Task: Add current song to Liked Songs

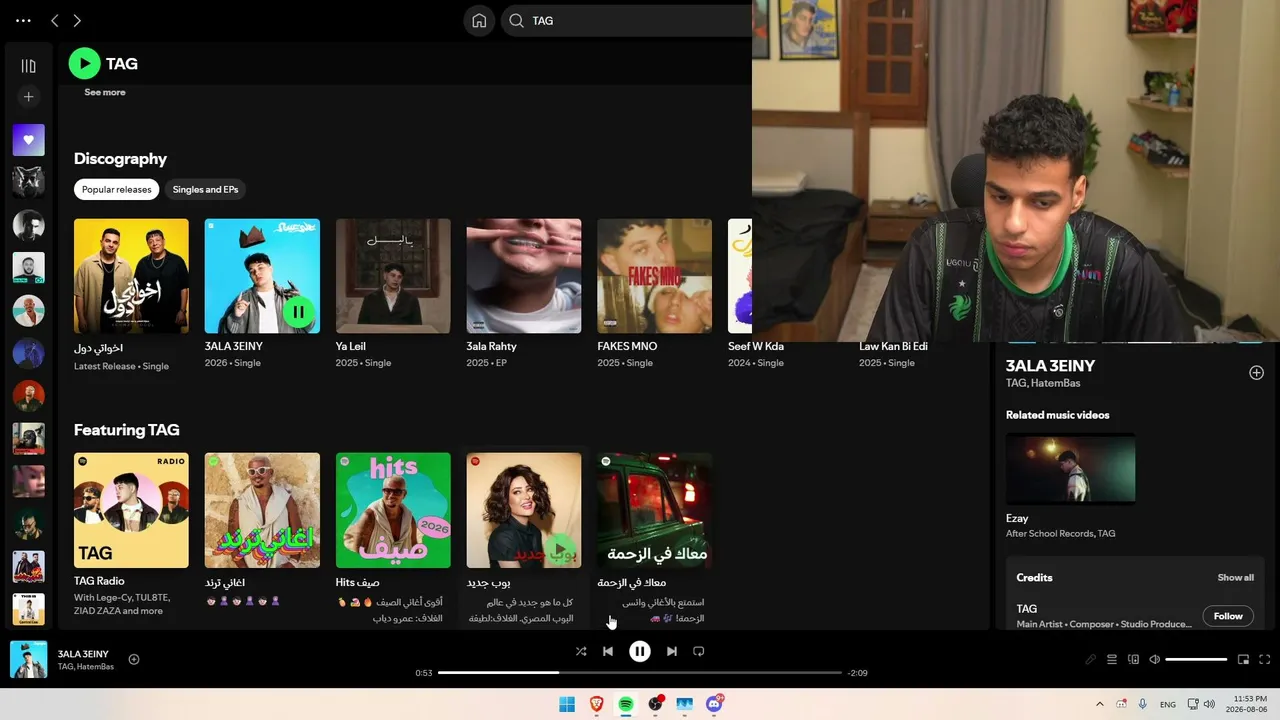Action: click(x=134, y=659)
